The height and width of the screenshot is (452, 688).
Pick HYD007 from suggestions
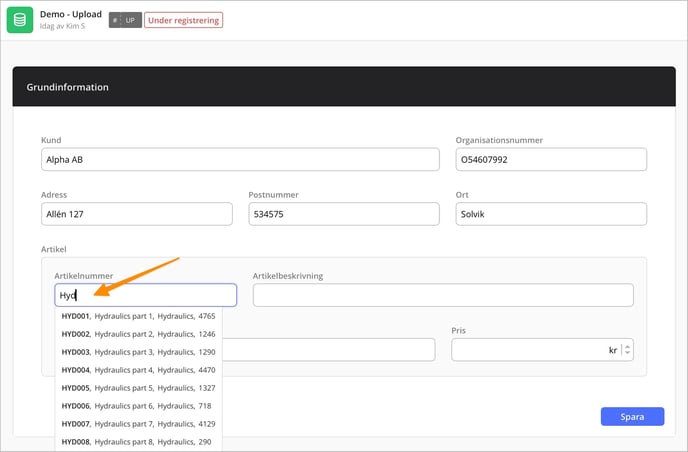[139, 424]
